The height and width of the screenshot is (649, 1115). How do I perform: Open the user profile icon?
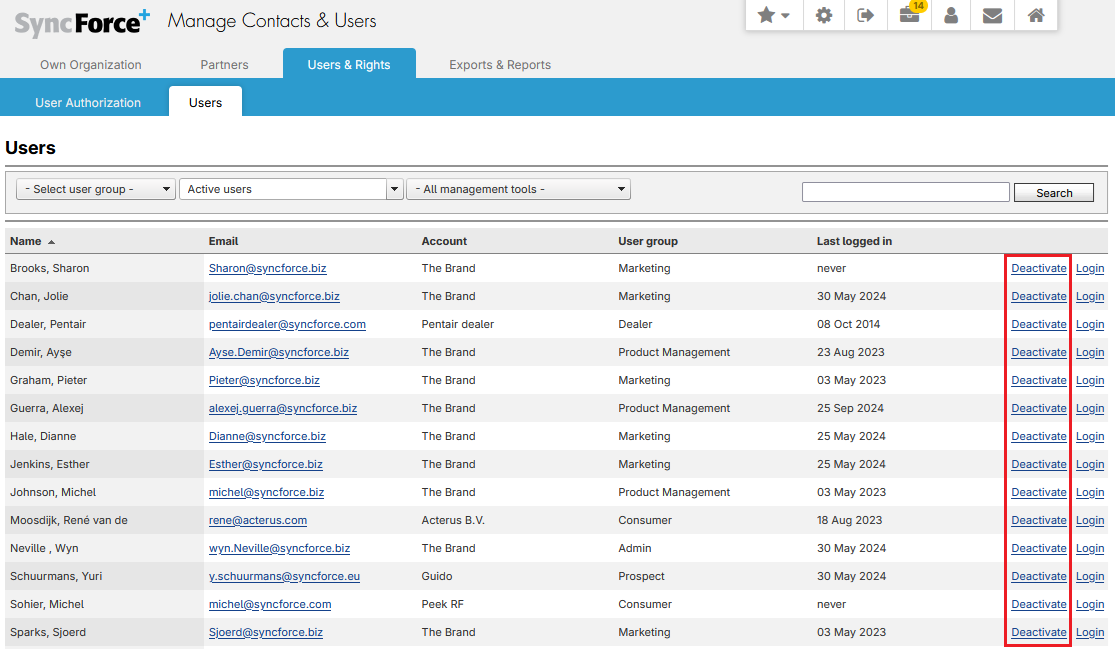(x=952, y=16)
